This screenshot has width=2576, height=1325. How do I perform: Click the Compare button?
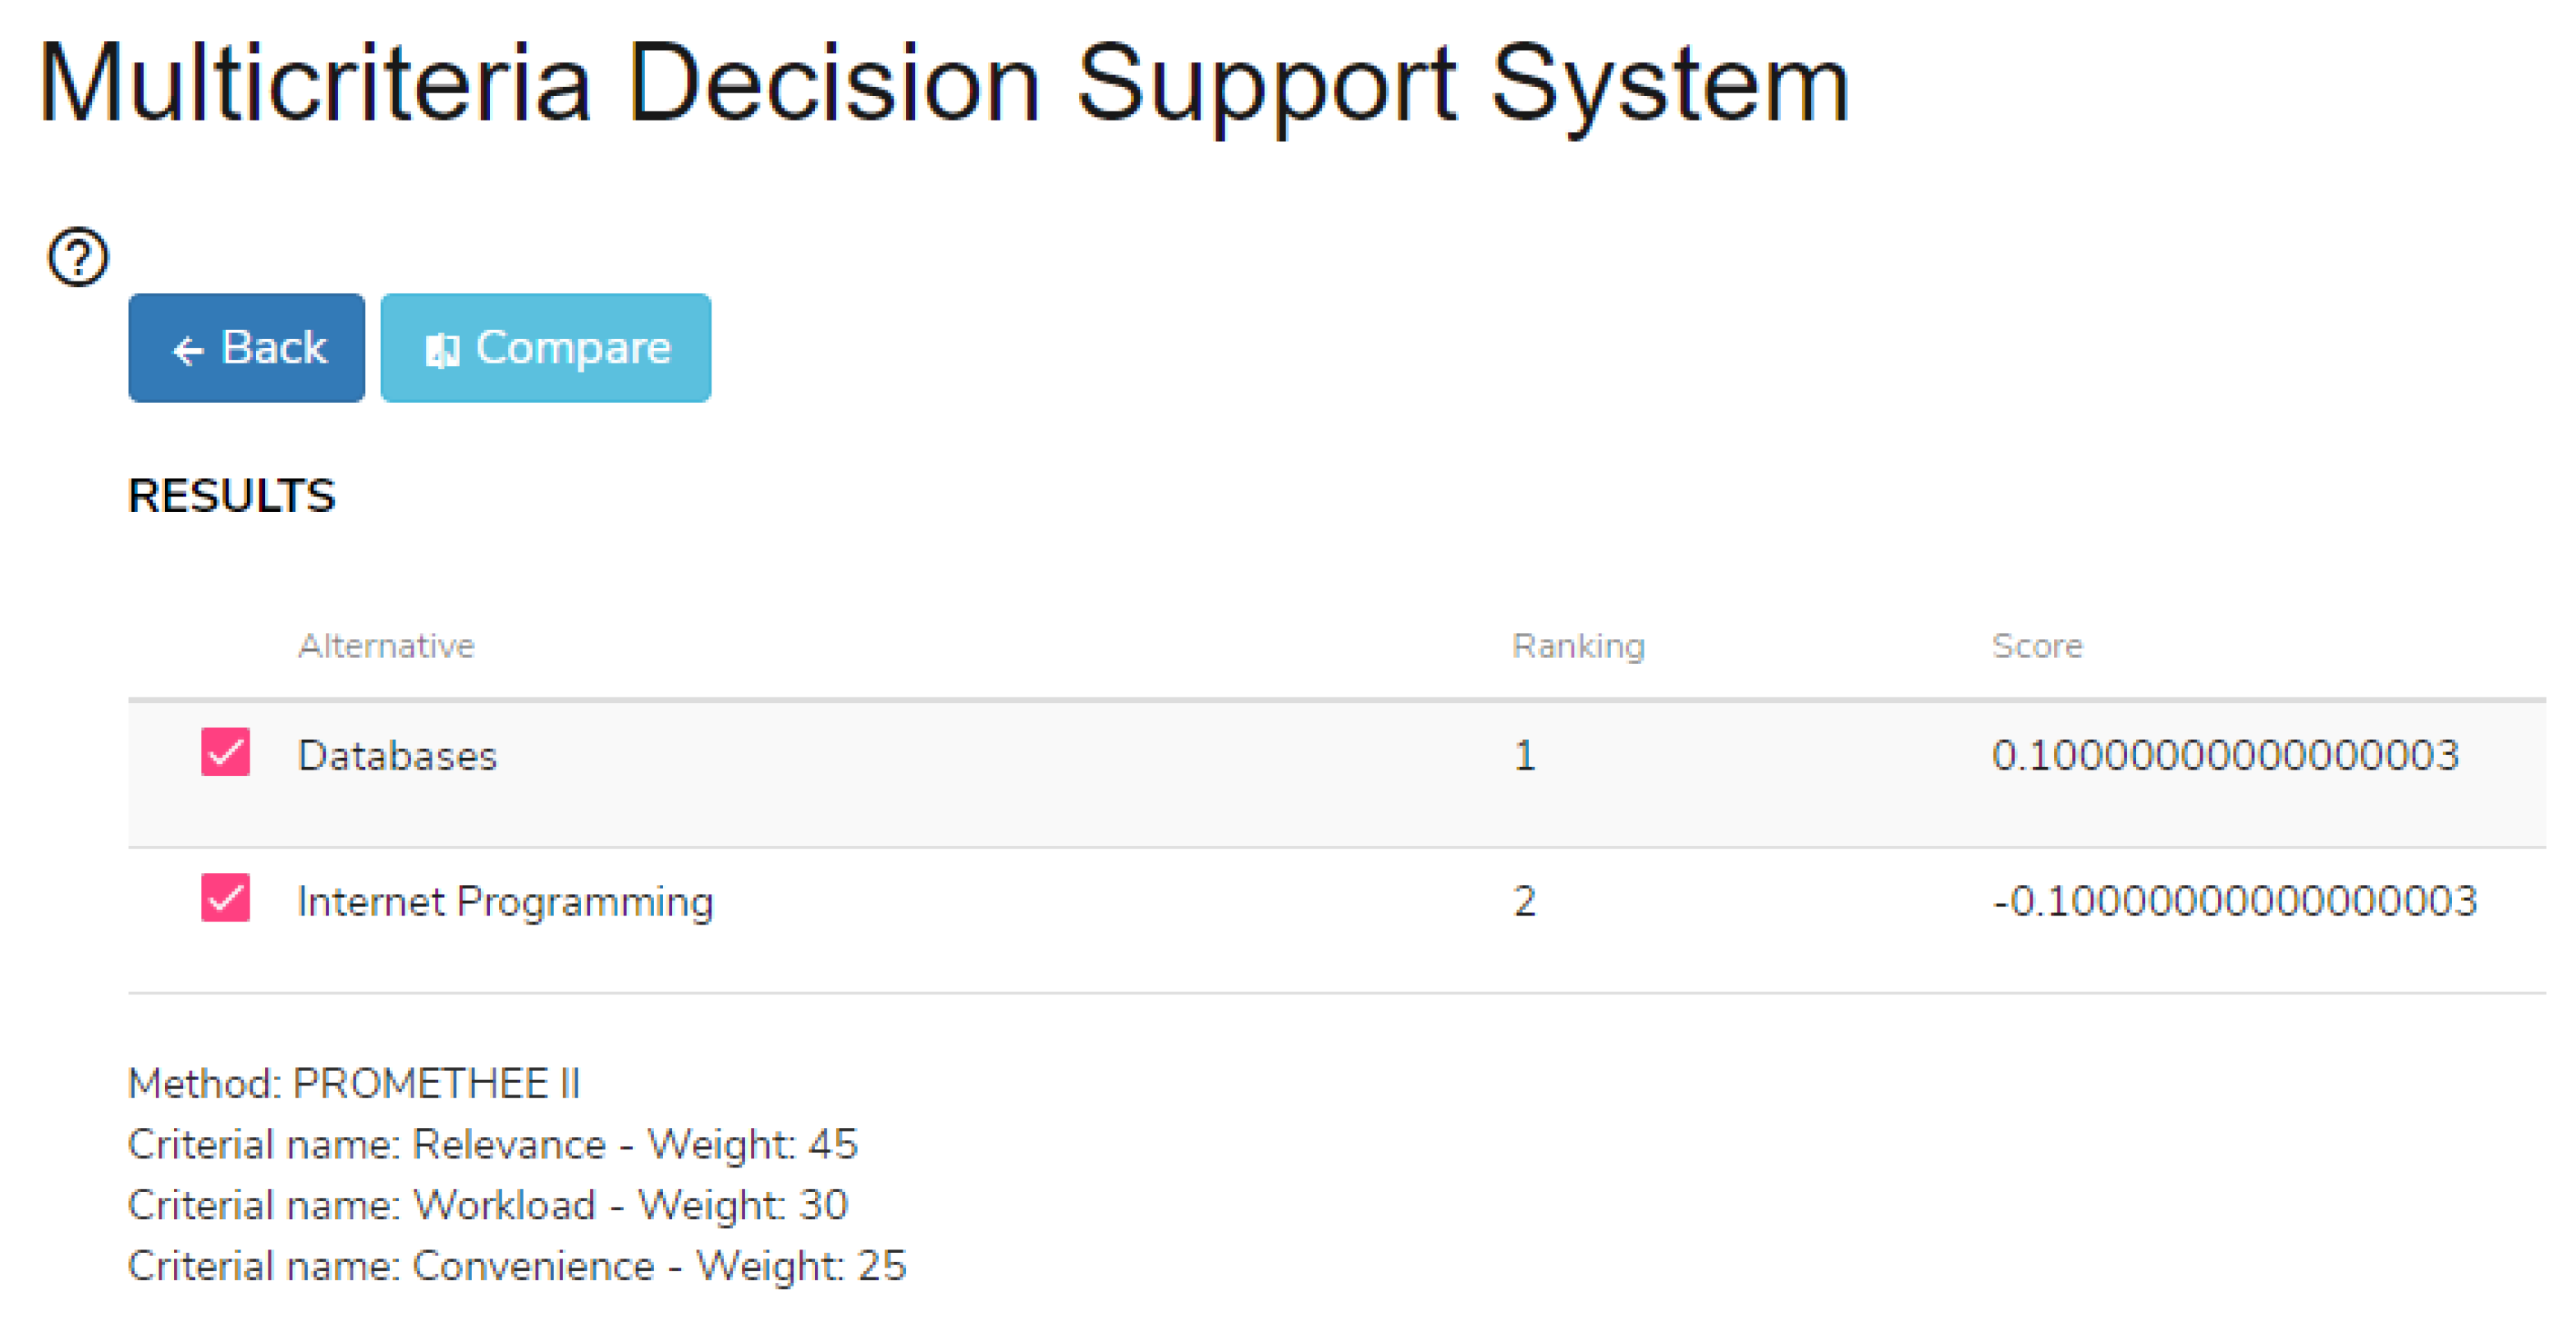[545, 348]
